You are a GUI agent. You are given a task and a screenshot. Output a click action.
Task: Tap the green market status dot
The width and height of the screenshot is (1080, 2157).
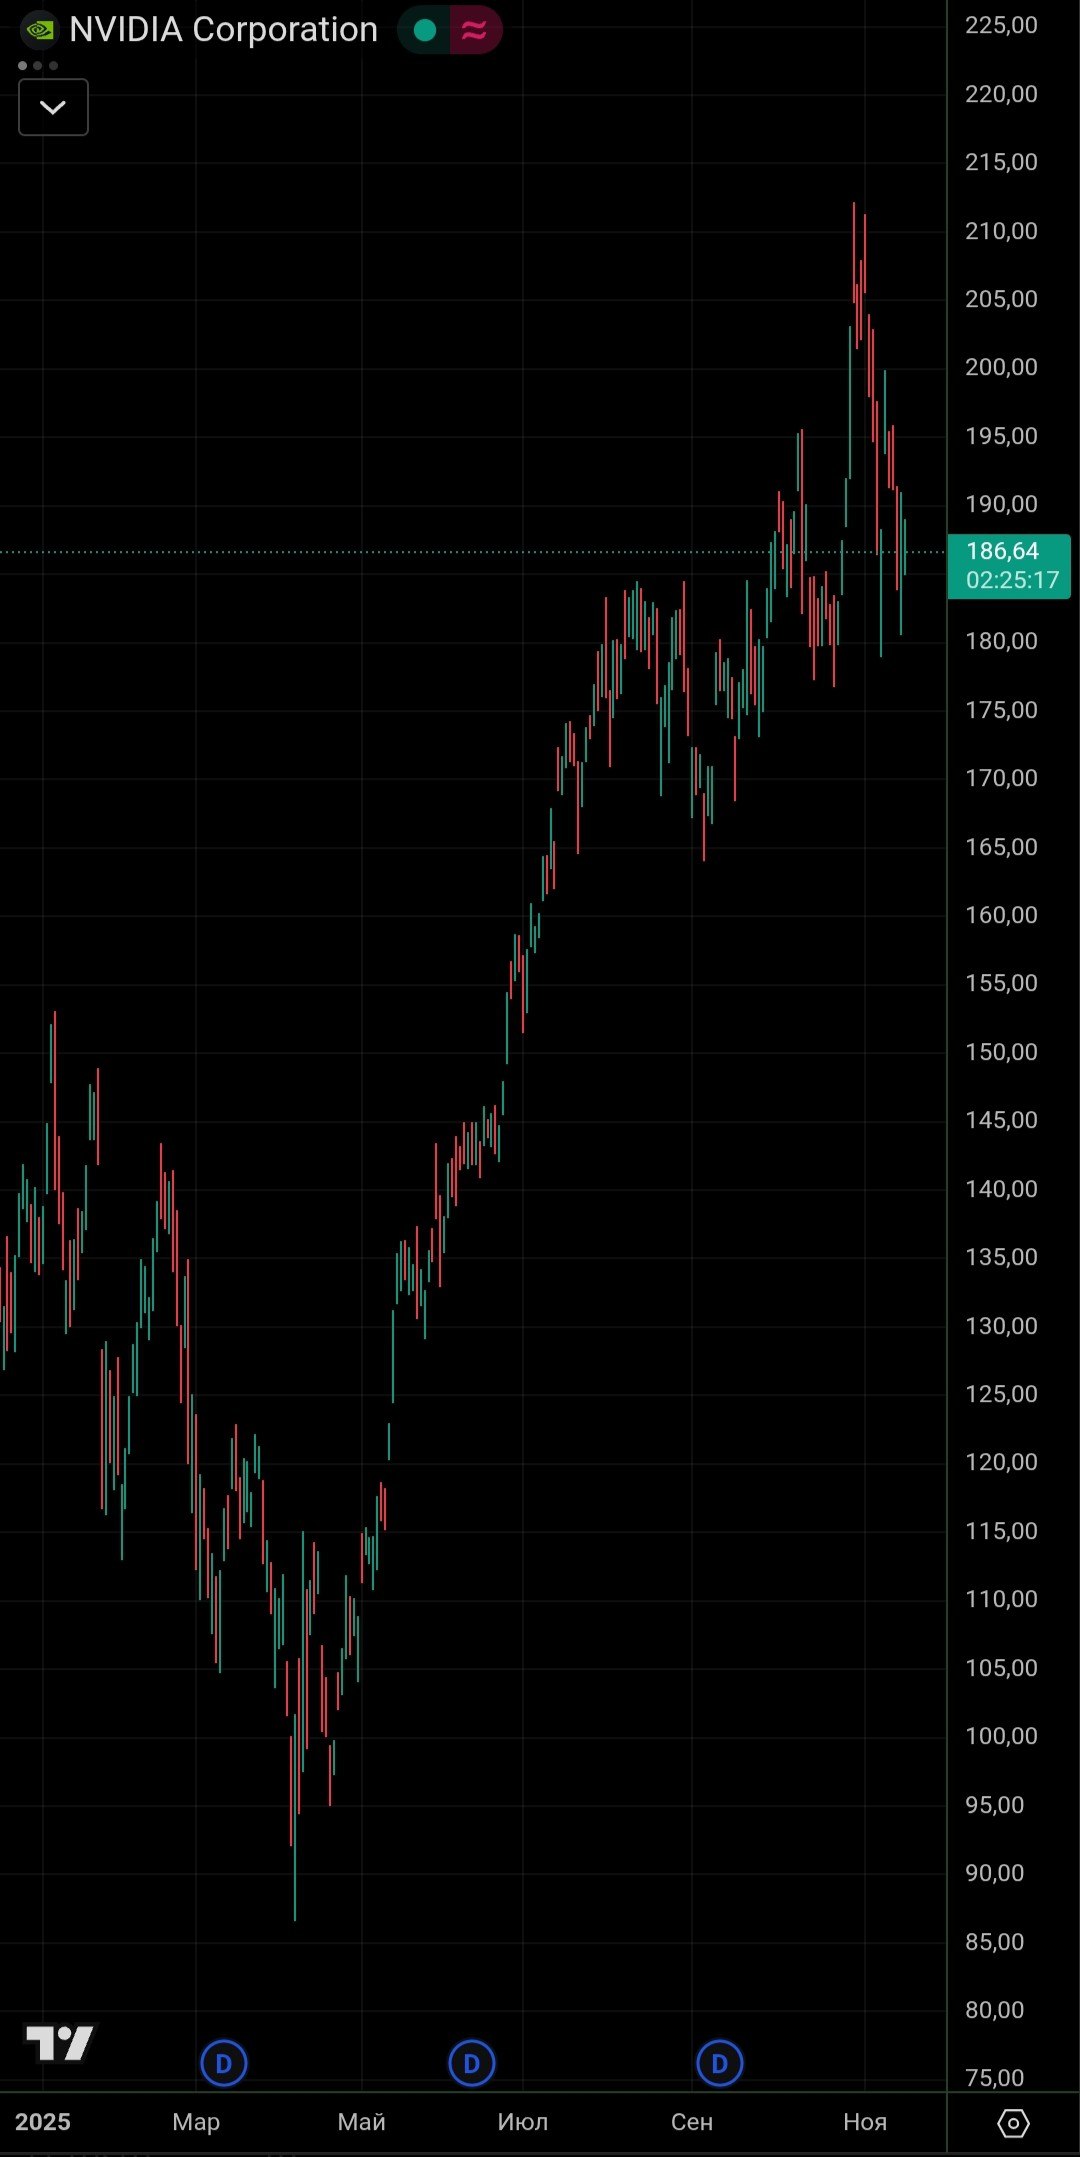click(425, 30)
